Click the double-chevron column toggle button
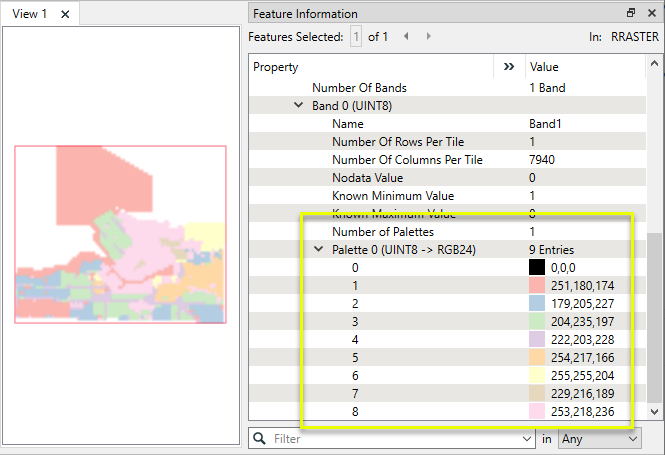Viewport: 665px width, 455px height. tap(509, 67)
